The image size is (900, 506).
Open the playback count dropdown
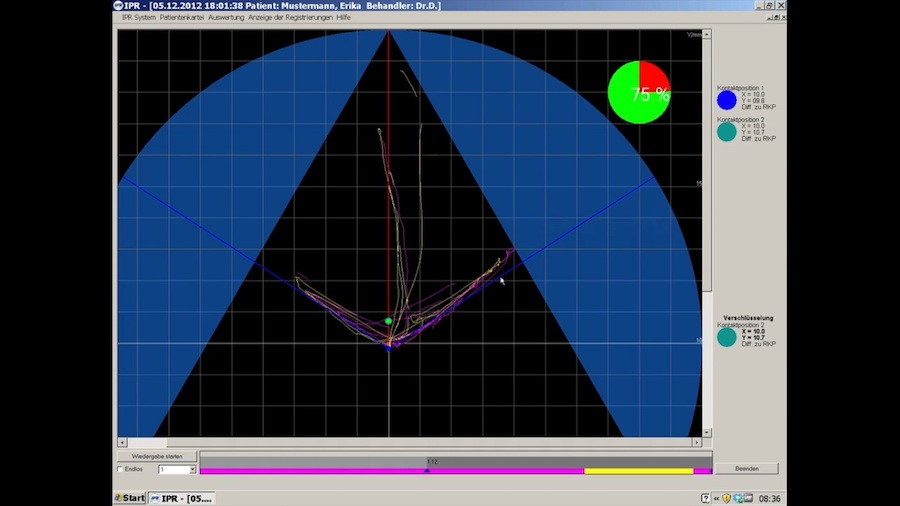point(192,469)
